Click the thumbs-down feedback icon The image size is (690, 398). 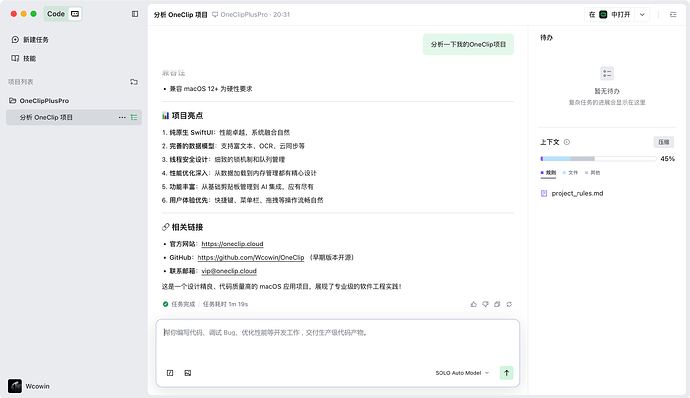coord(485,304)
